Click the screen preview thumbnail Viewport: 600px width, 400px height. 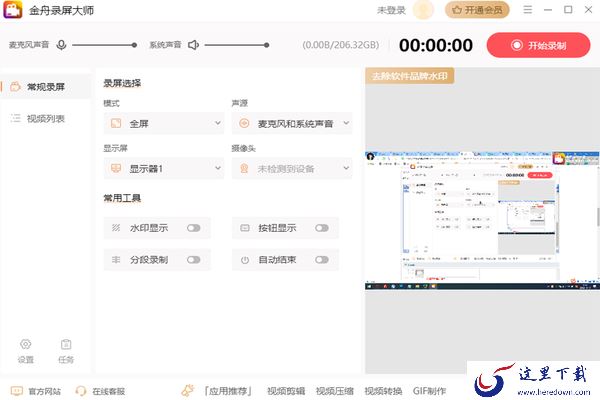click(482, 220)
